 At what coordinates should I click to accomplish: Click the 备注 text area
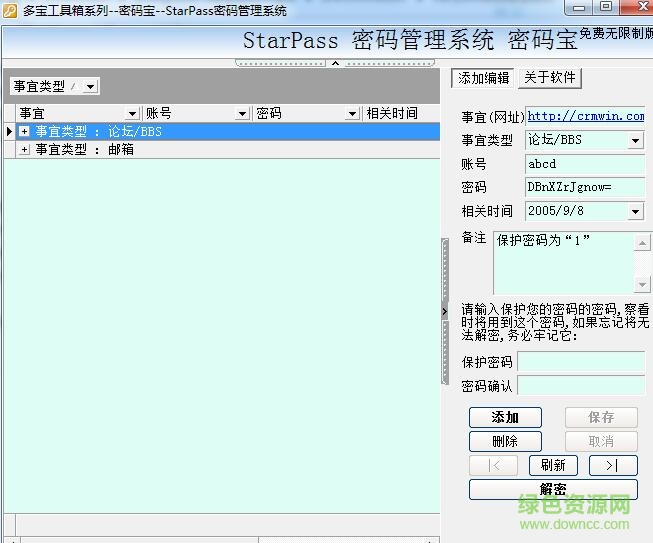(563, 263)
